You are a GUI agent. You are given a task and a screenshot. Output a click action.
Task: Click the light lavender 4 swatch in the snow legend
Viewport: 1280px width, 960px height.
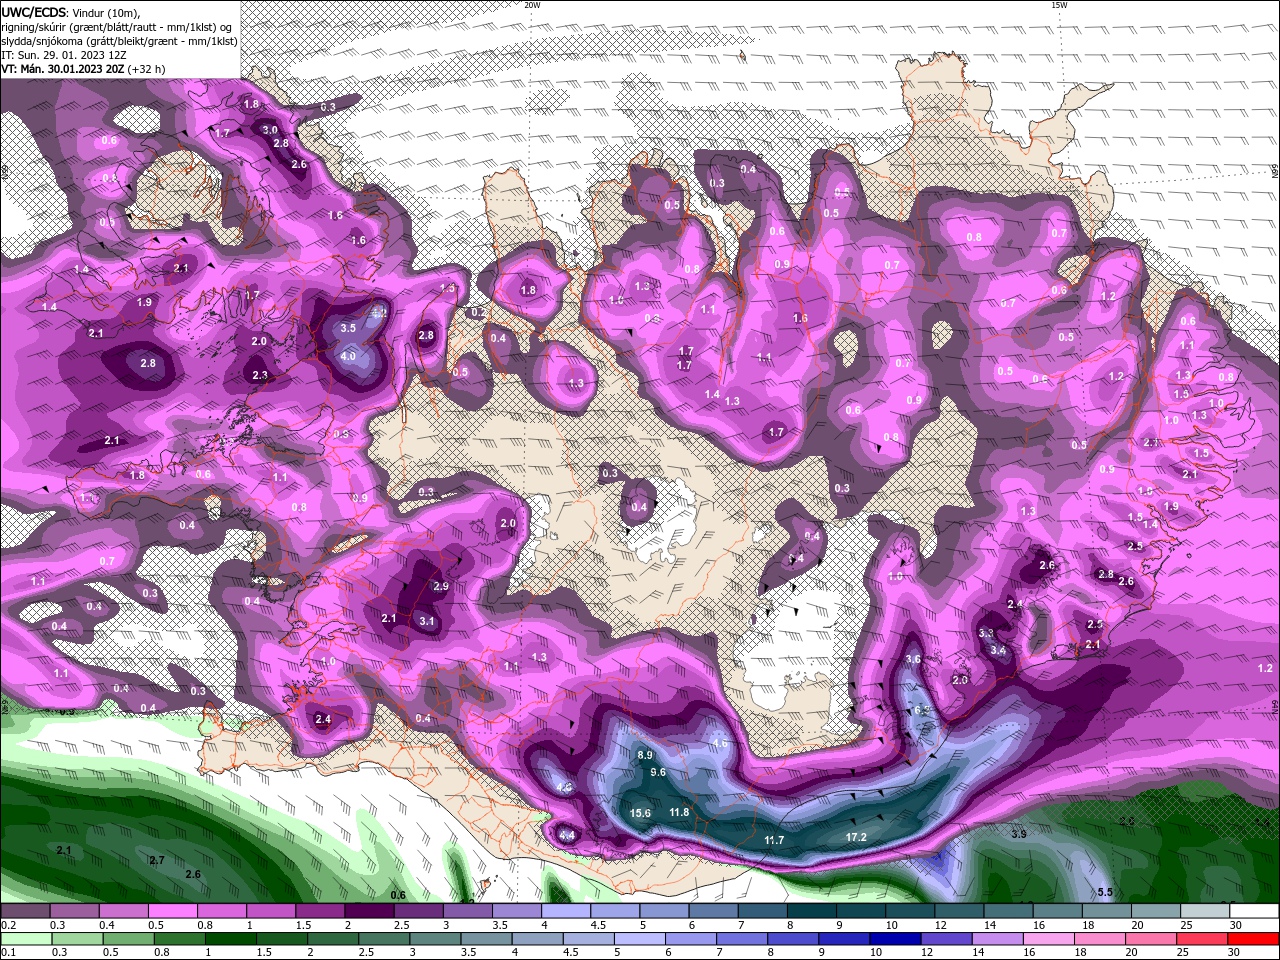click(x=566, y=911)
